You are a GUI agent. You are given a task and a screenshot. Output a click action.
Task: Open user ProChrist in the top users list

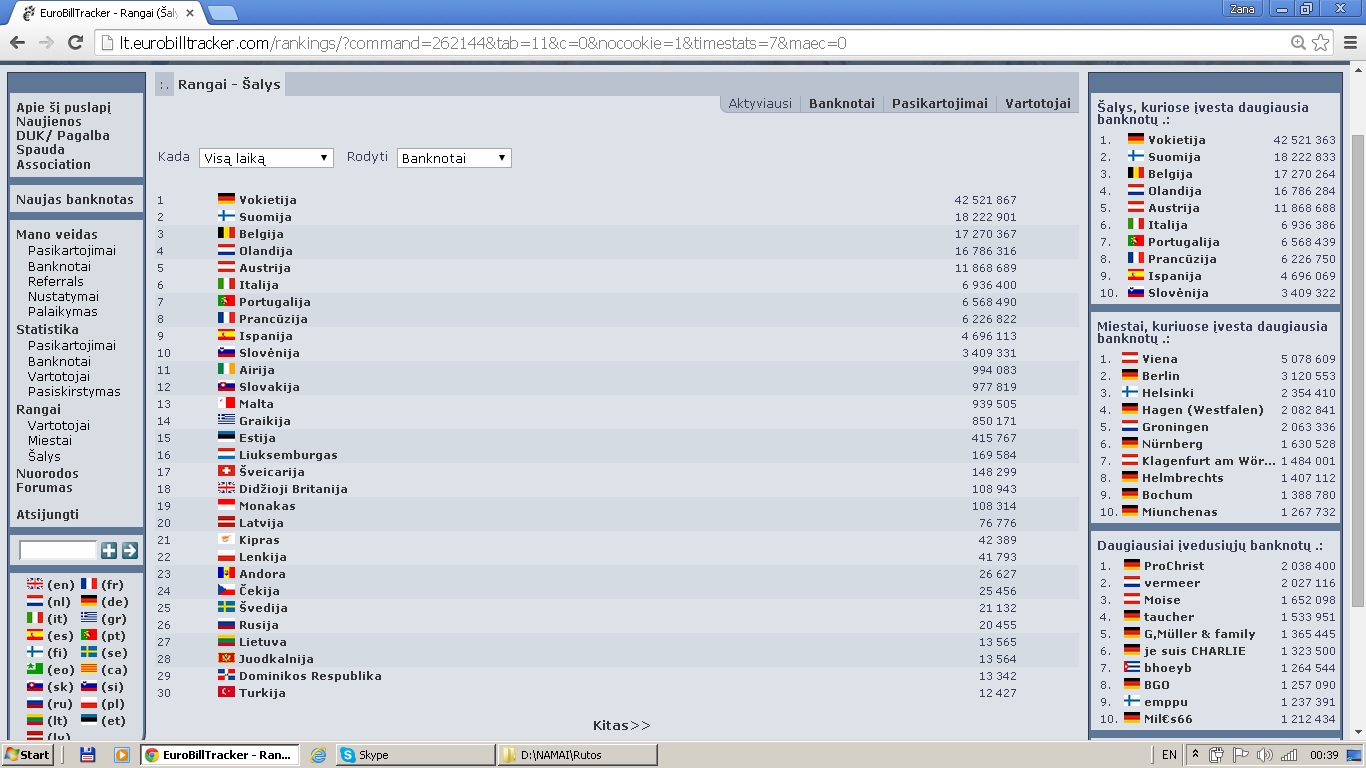[x=1174, y=566]
